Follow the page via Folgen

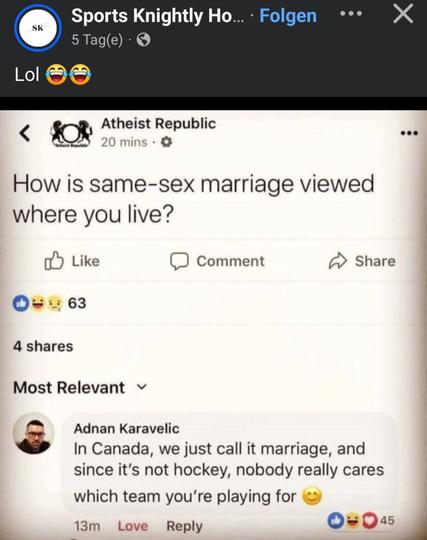pos(288,16)
